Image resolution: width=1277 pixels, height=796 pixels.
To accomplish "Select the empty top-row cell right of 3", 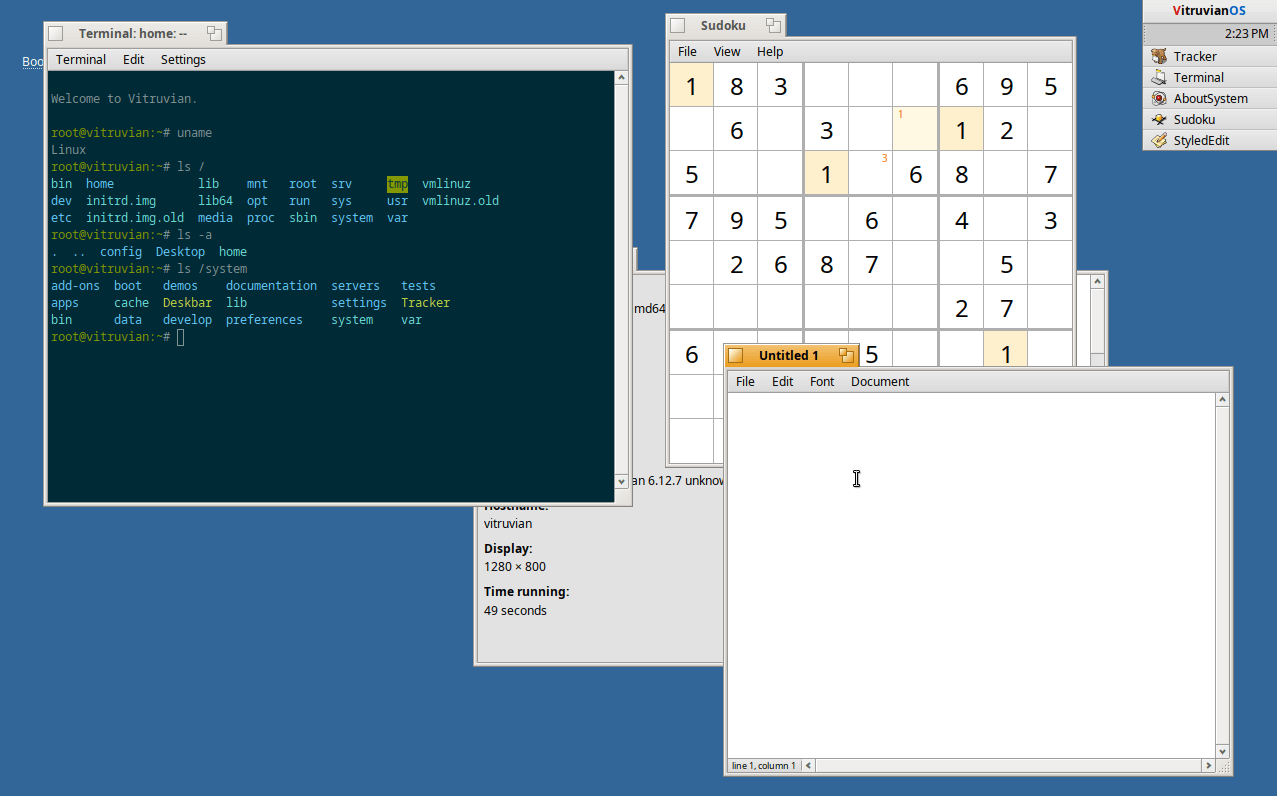I will tap(826, 86).
